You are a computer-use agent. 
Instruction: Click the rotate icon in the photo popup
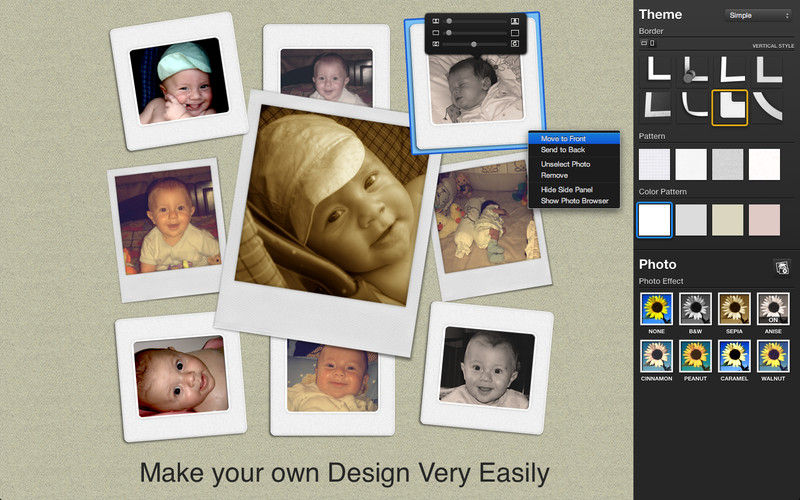[x=515, y=44]
